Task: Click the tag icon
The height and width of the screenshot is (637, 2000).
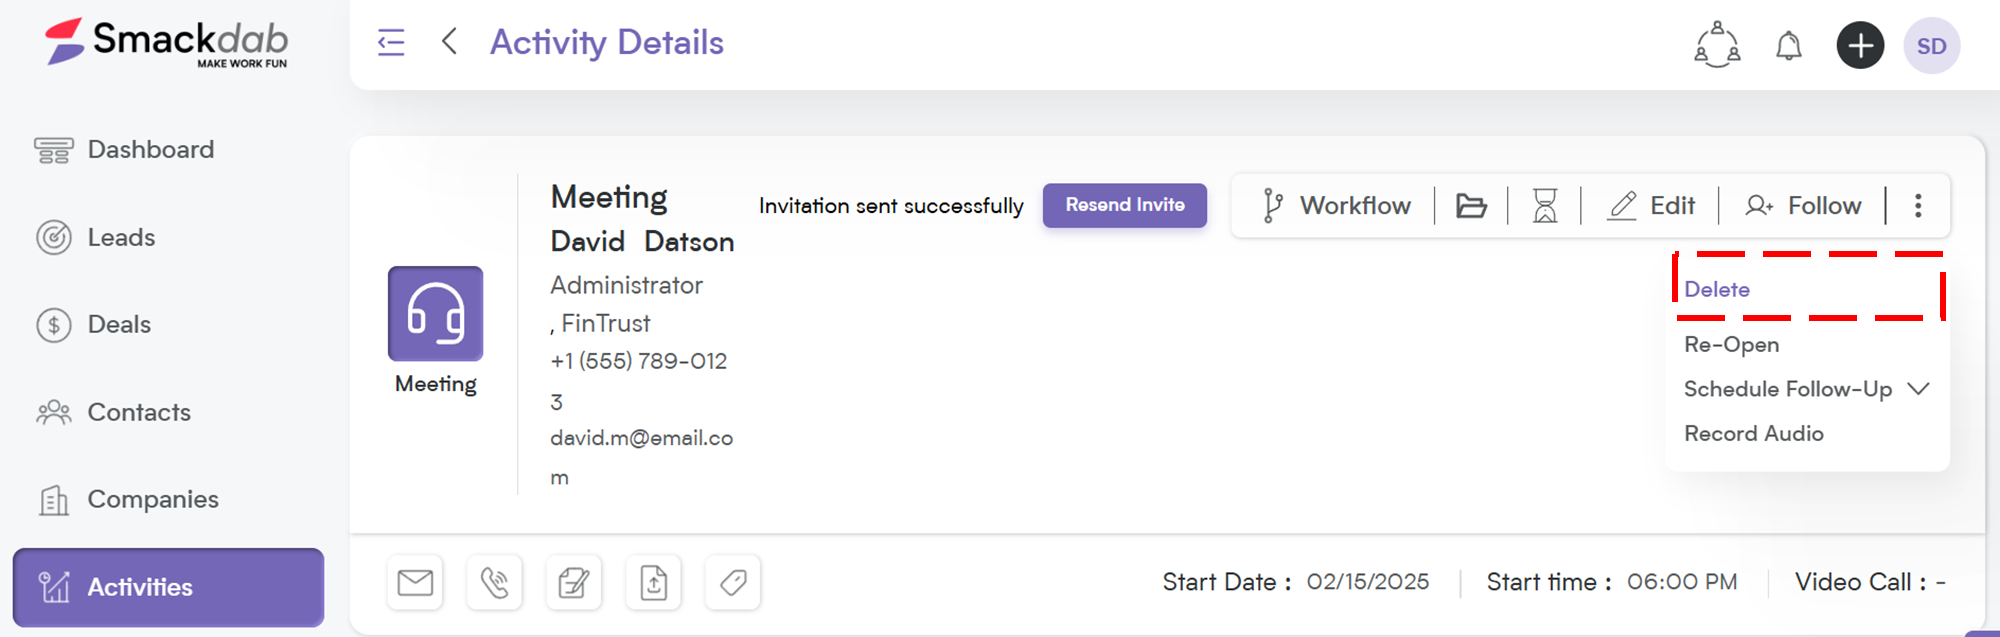Action: (733, 582)
